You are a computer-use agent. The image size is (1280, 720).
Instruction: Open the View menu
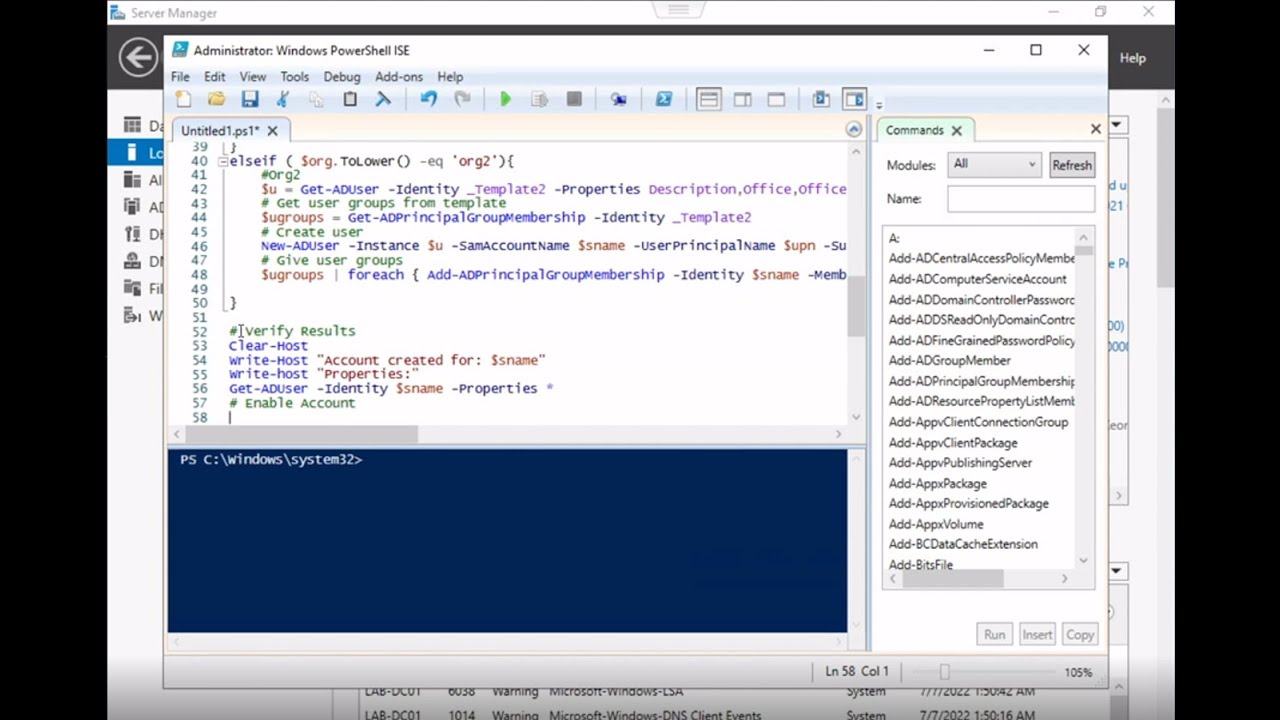tap(253, 76)
